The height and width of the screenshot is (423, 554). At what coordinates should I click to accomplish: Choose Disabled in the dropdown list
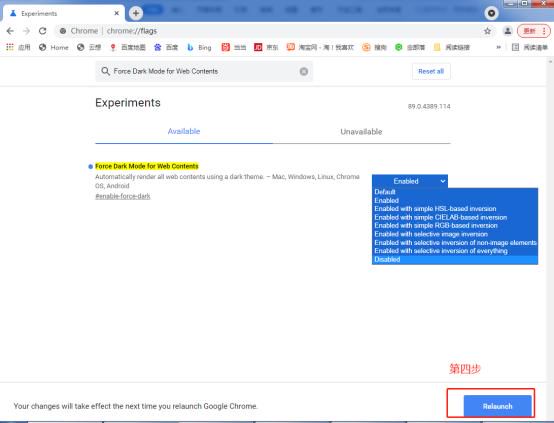click(x=455, y=259)
